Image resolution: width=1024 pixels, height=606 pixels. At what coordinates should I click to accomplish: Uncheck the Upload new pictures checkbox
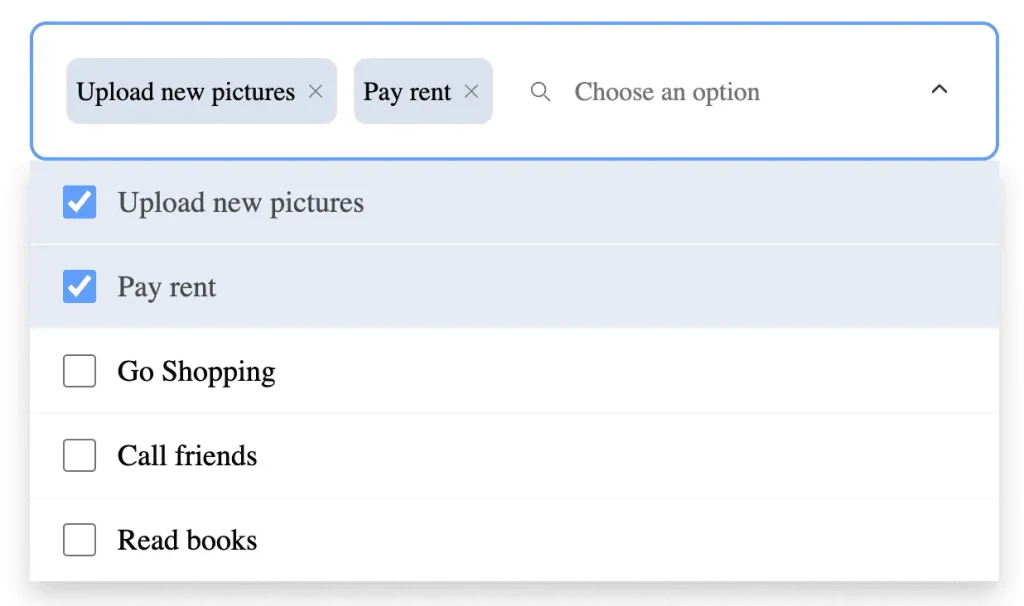79,202
